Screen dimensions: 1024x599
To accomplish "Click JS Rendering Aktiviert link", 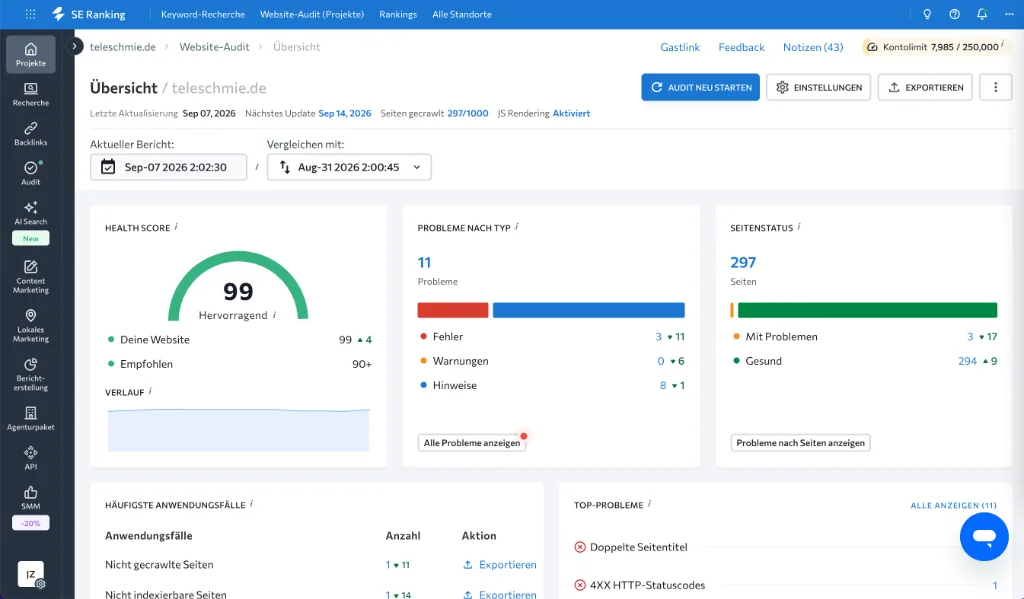I will (x=571, y=113).
